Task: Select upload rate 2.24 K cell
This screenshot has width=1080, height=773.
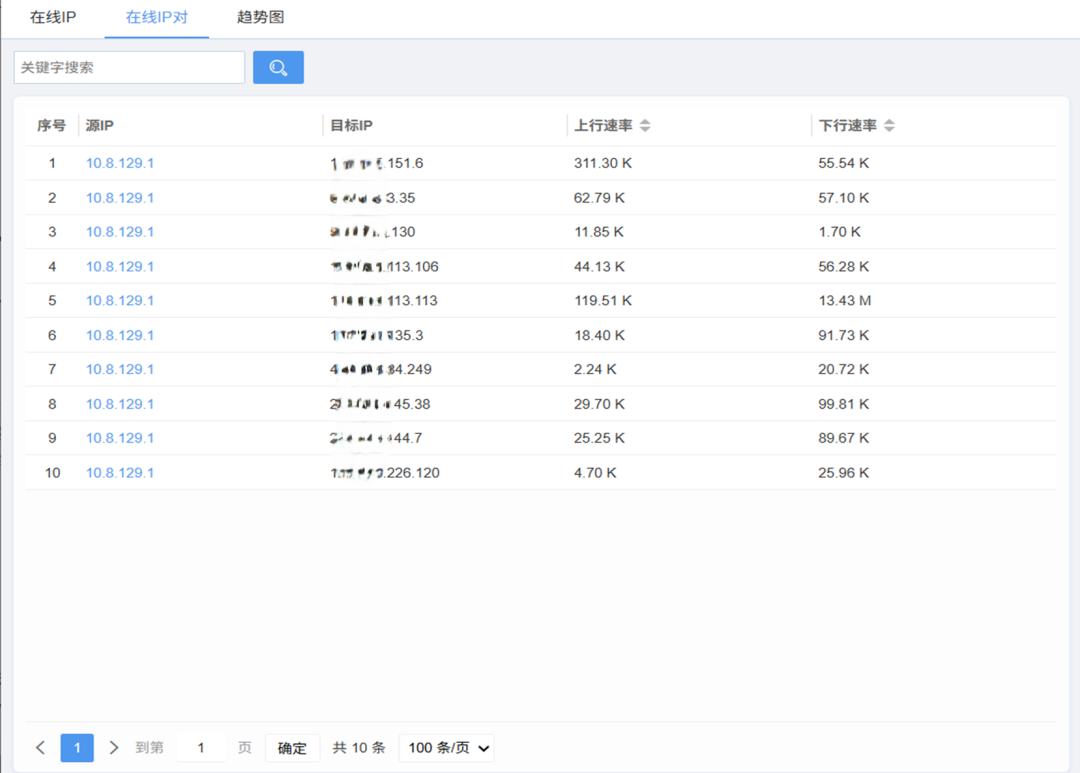Action: point(595,369)
